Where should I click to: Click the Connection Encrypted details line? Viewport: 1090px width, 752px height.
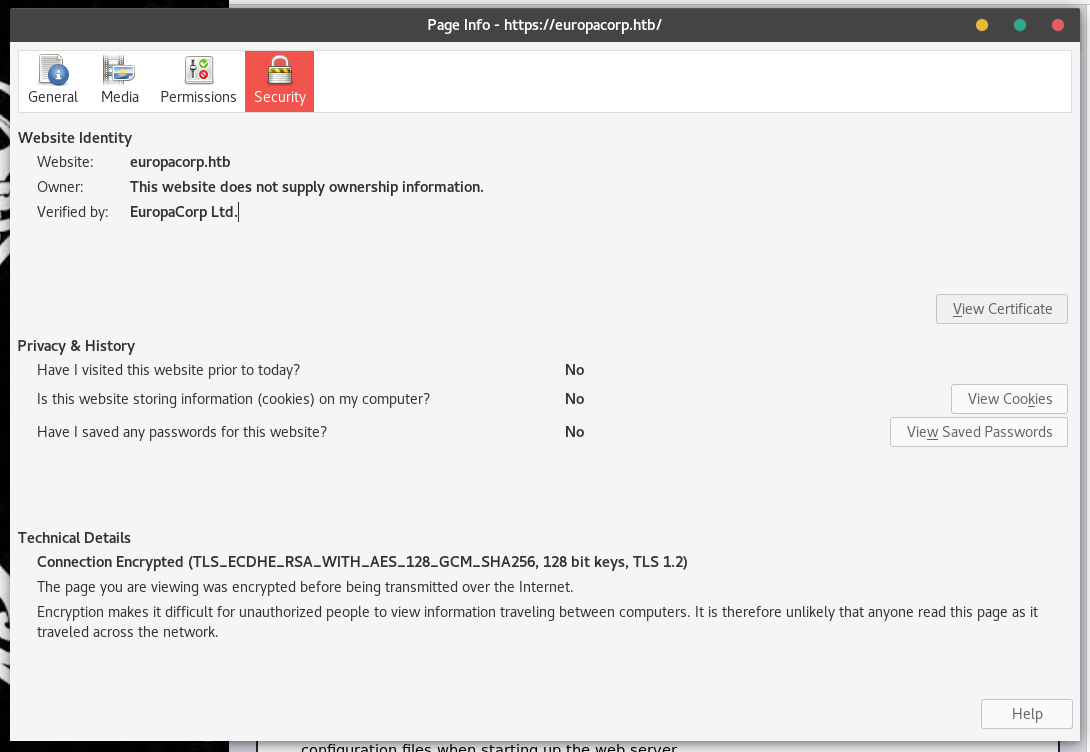(x=362, y=562)
